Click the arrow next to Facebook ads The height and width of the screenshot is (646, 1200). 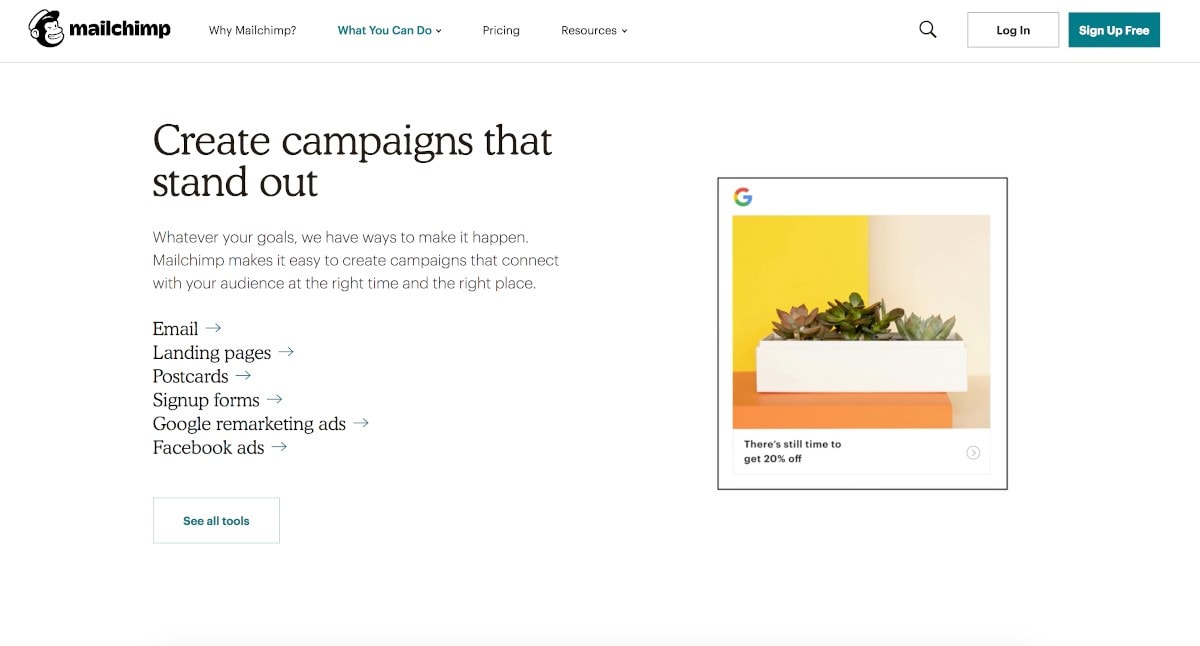pyautogui.click(x=279, y=447)
